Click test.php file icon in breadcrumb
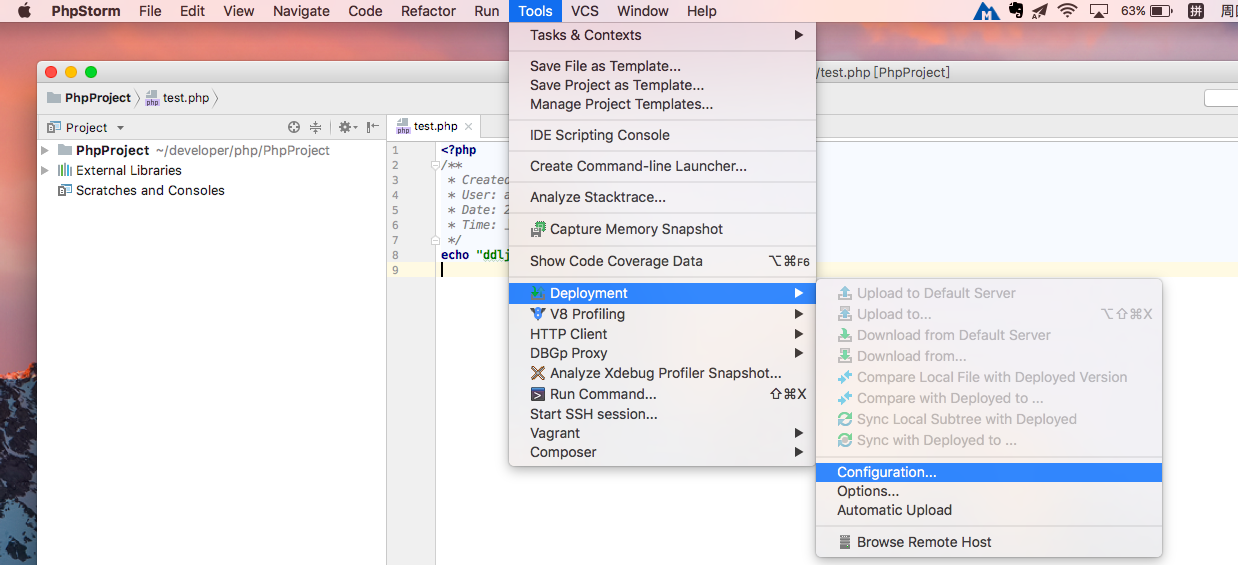 click(x=152, y=98)
